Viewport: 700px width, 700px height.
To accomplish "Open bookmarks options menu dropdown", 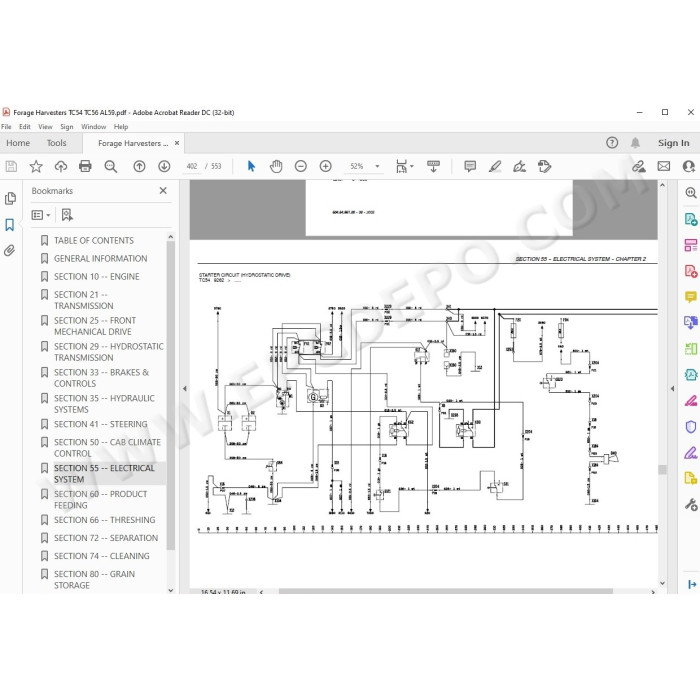I will click(x=41, y=215).
